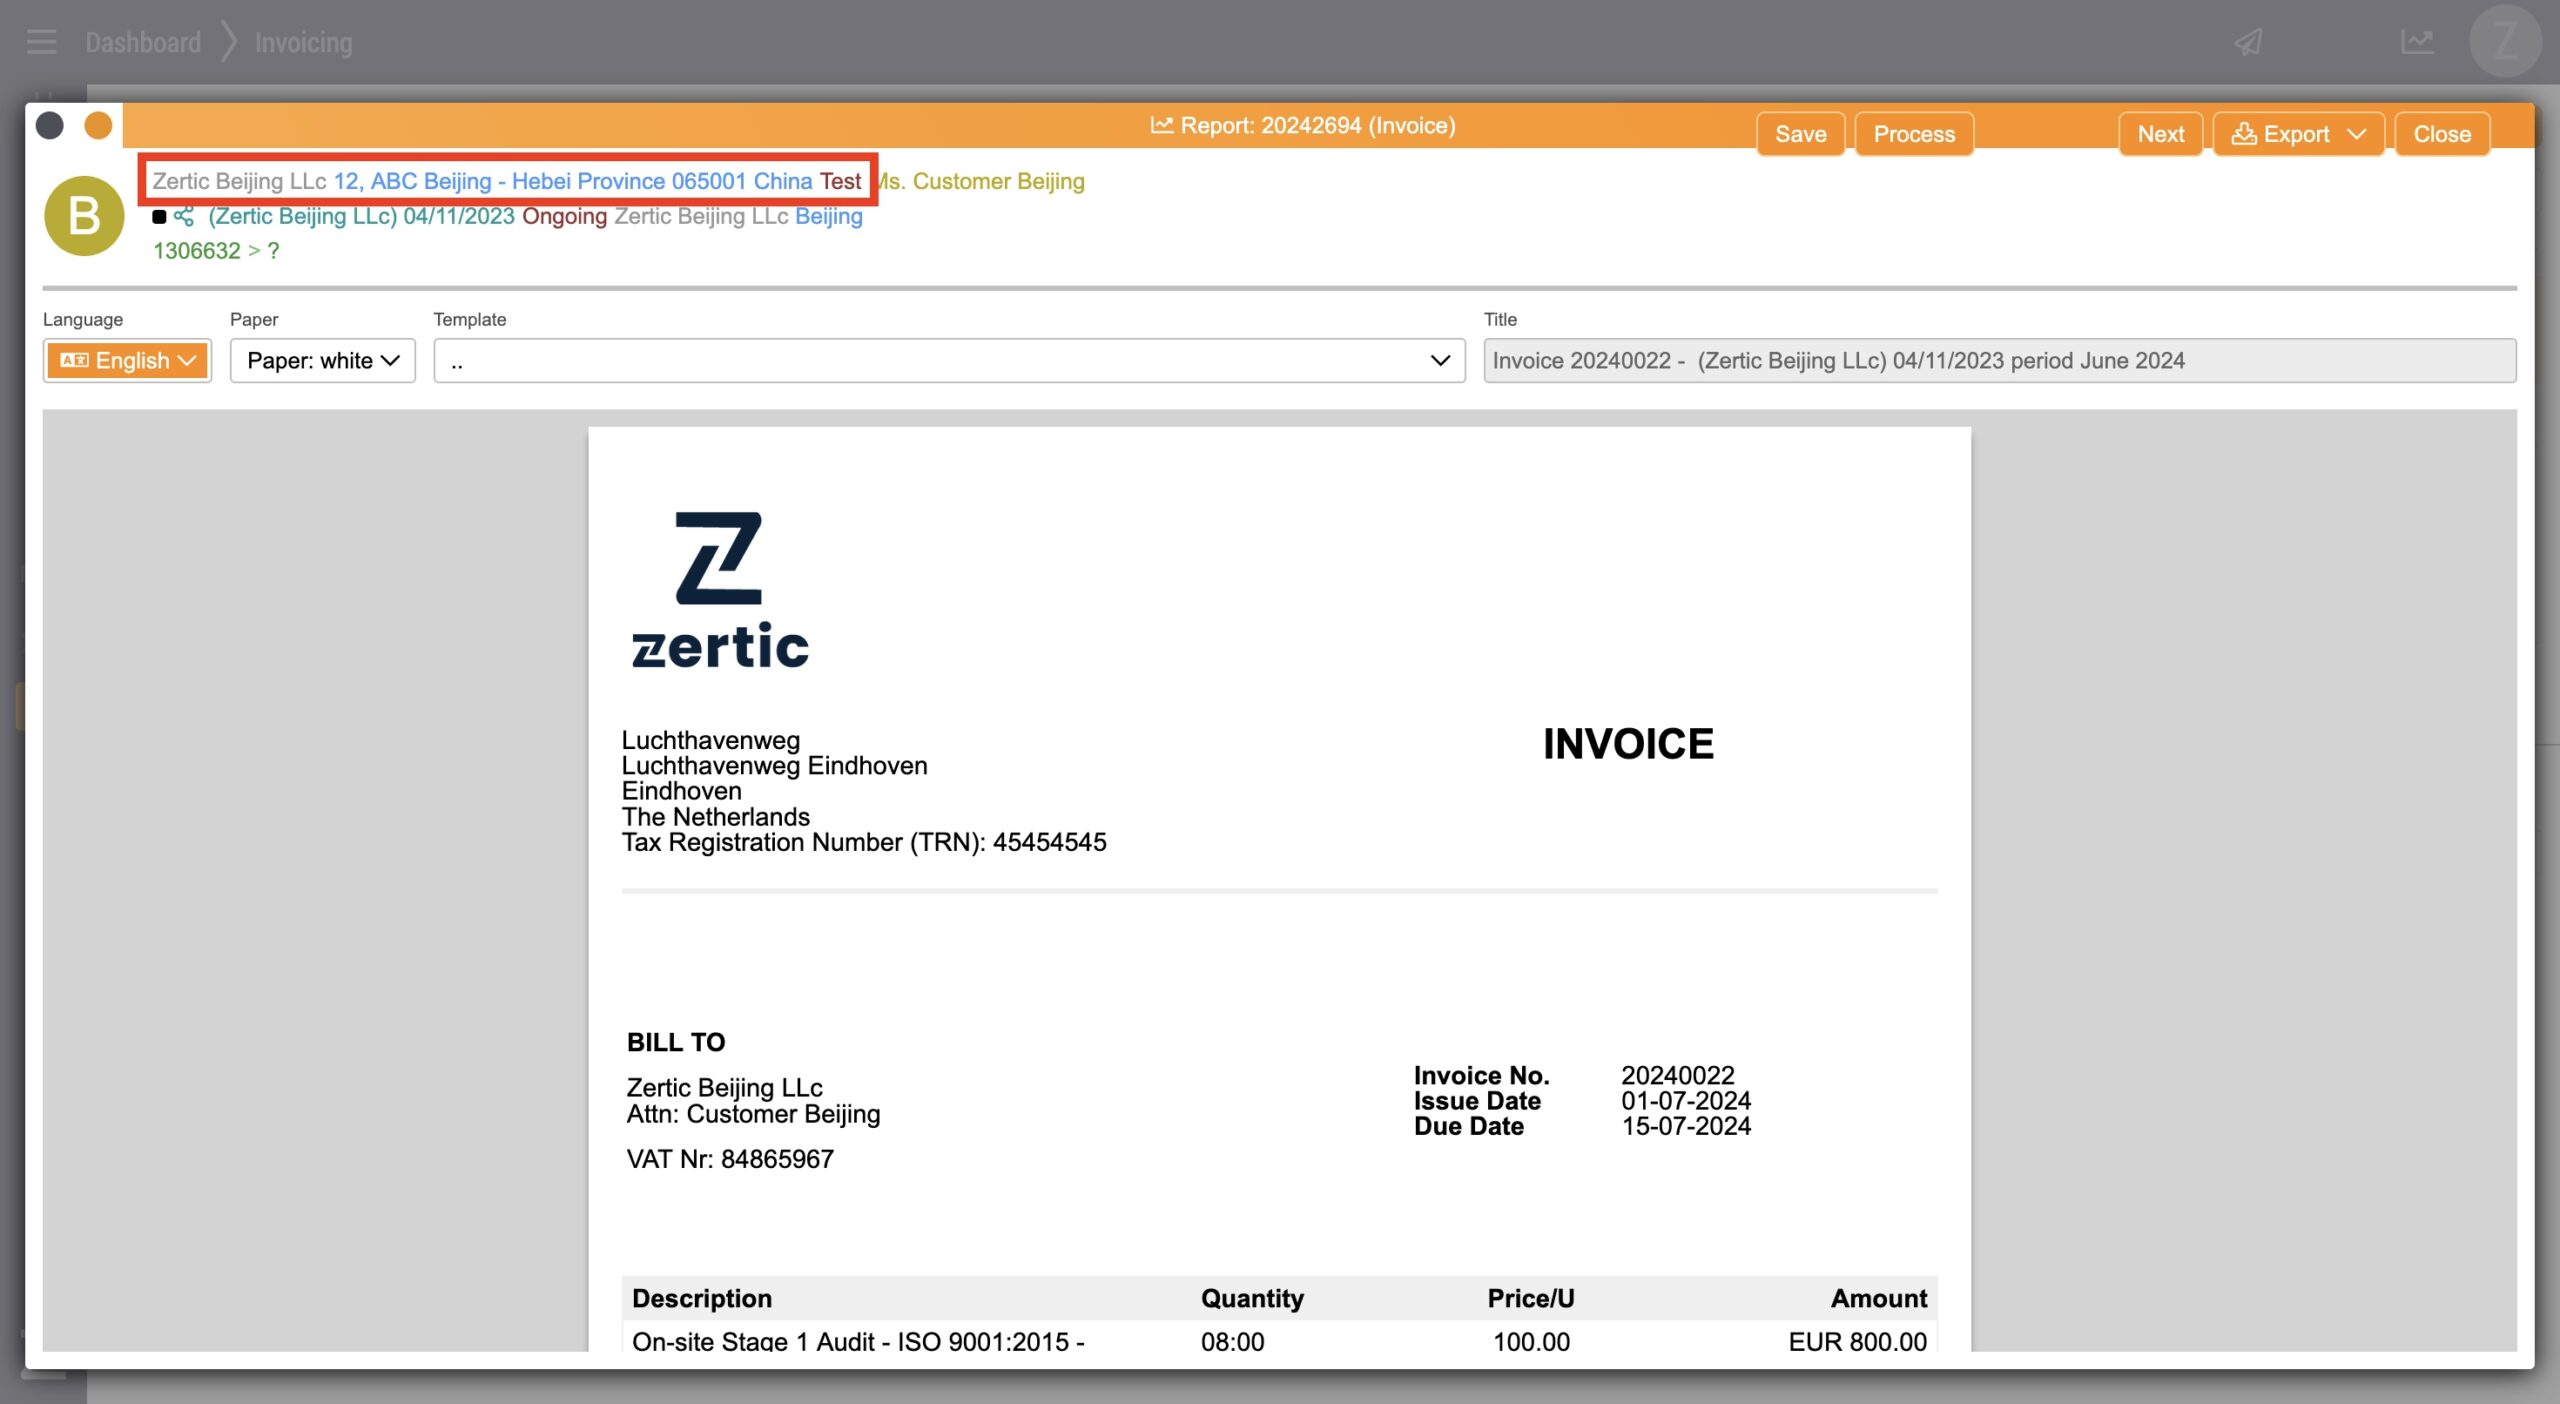The image size is (2560, 1404).
Task: Click the small black square status marker
Action: click(159, 216)
